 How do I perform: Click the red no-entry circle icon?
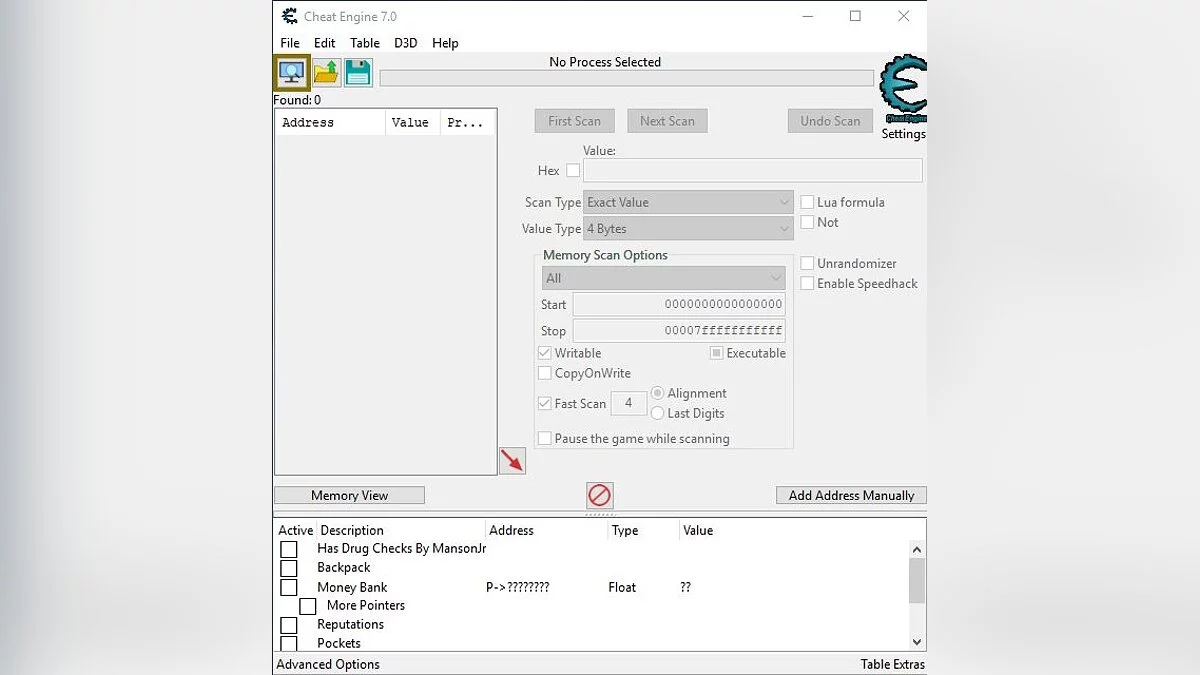pos(599,494)
